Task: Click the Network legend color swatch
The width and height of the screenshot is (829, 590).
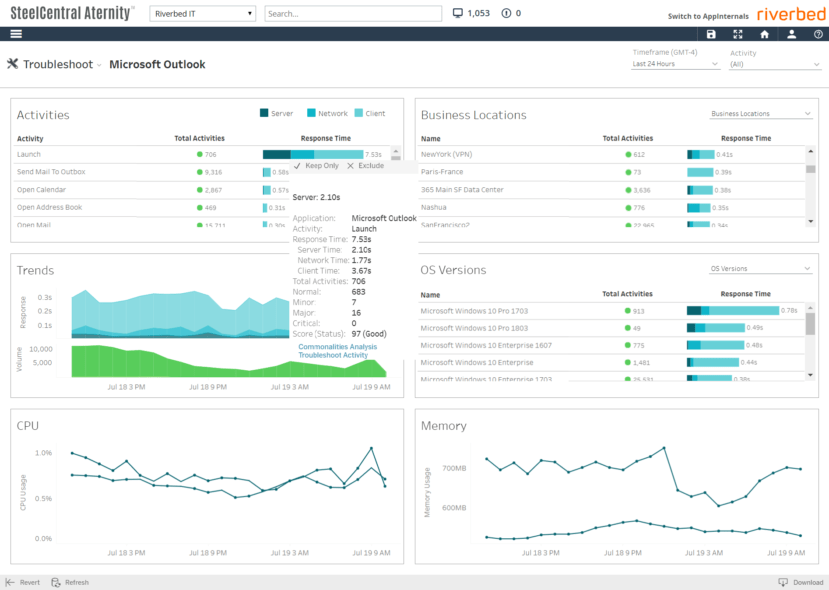Action: 311,113
